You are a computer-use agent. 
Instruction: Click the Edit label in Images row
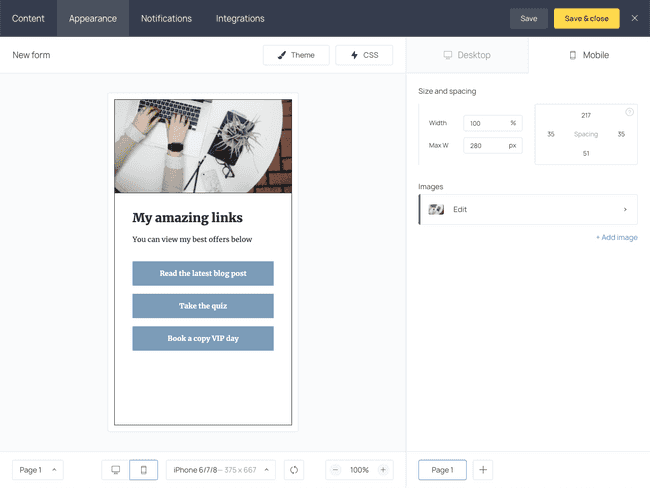tap(460, 209)
